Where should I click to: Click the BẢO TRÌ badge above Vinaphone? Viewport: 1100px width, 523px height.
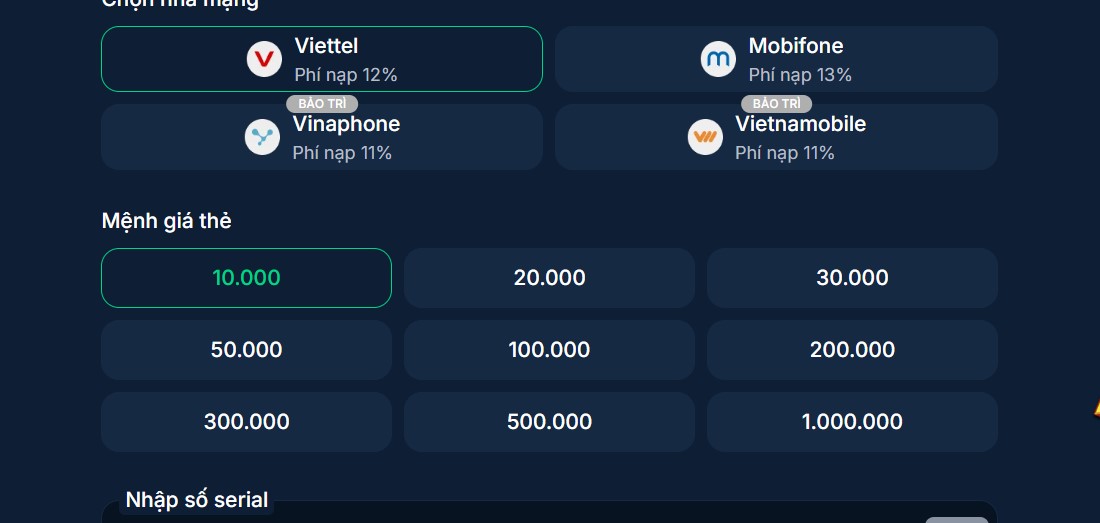coord(322,104)
